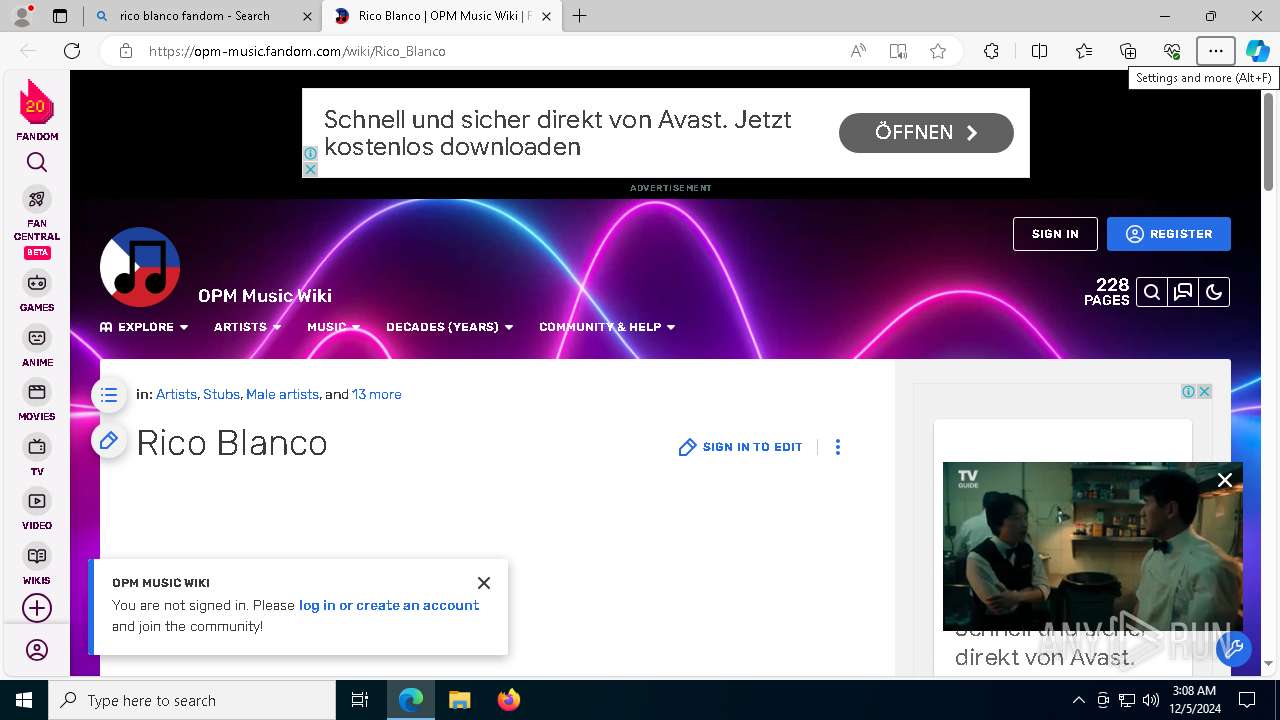Open the TV section in sidebar
Image resolution: width=1280 pixels, height=720 pixels.
[37, 456]
